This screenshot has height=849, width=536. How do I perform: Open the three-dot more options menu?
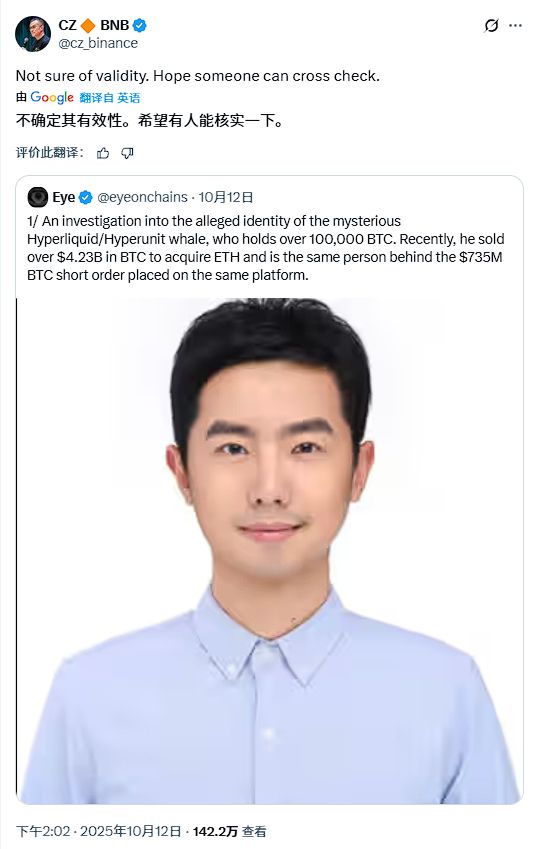[515, 25]
